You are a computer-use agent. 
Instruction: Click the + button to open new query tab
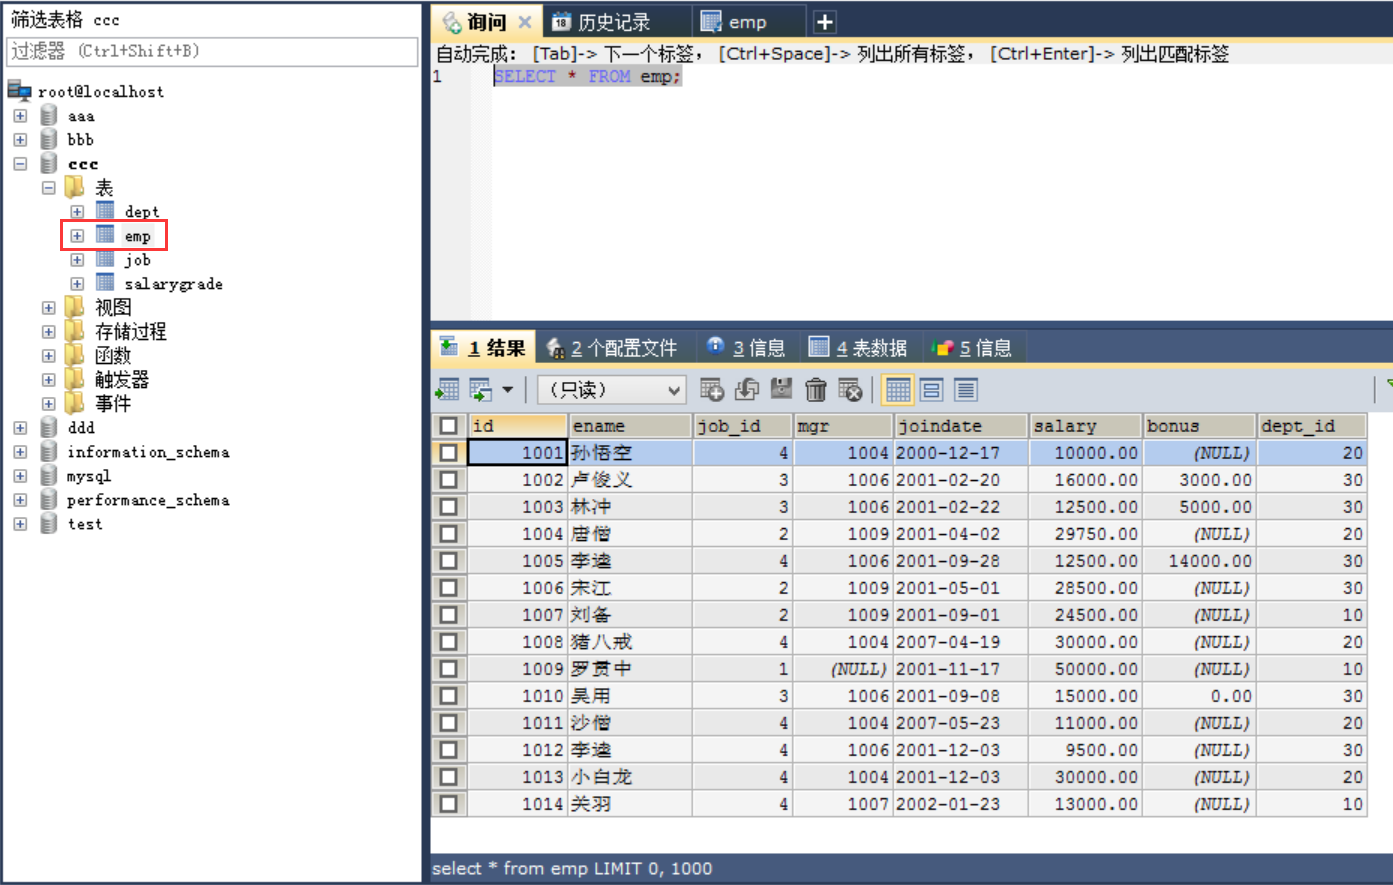pyautogui.click(x=820, y=18)
